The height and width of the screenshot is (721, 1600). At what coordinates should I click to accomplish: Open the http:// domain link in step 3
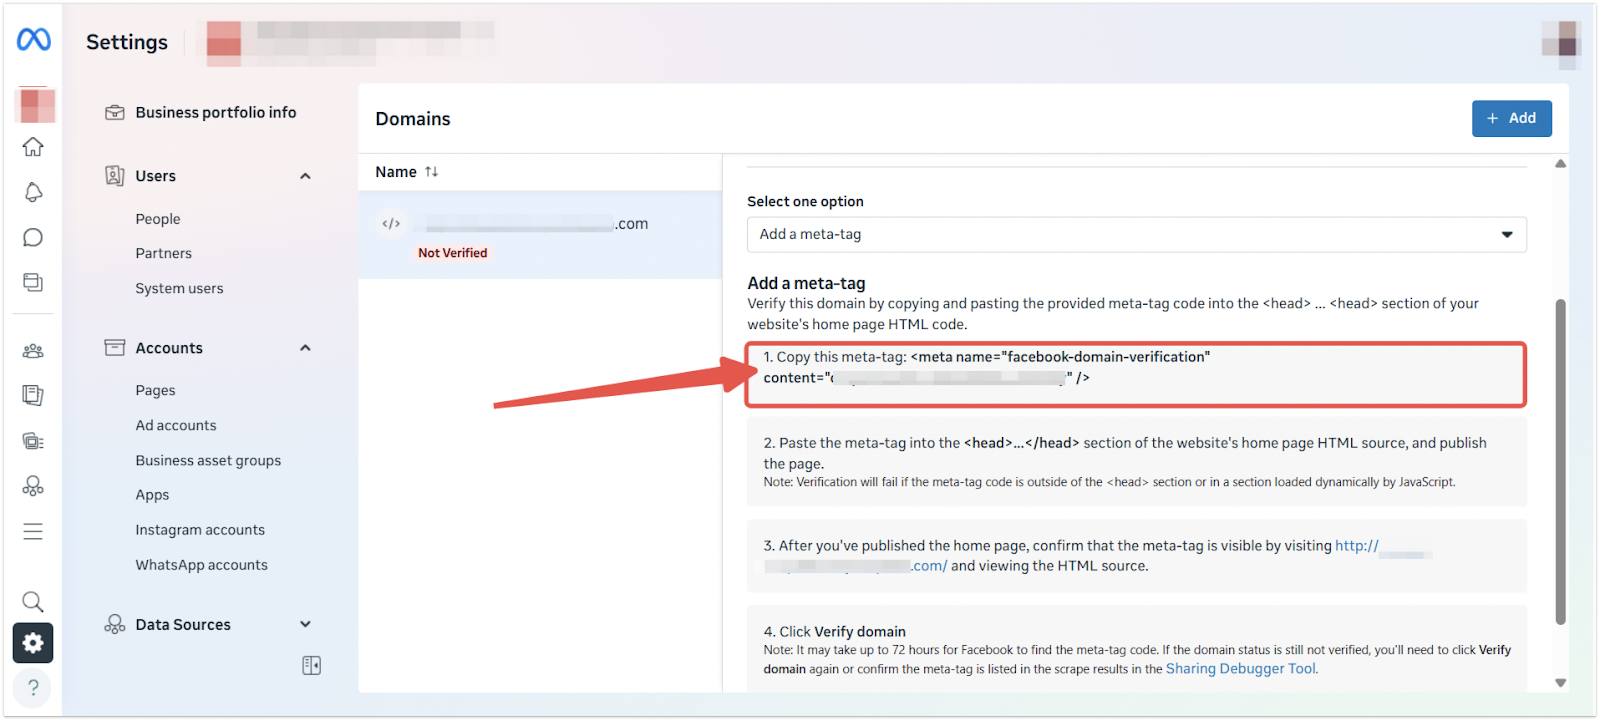click(1357, 546)
